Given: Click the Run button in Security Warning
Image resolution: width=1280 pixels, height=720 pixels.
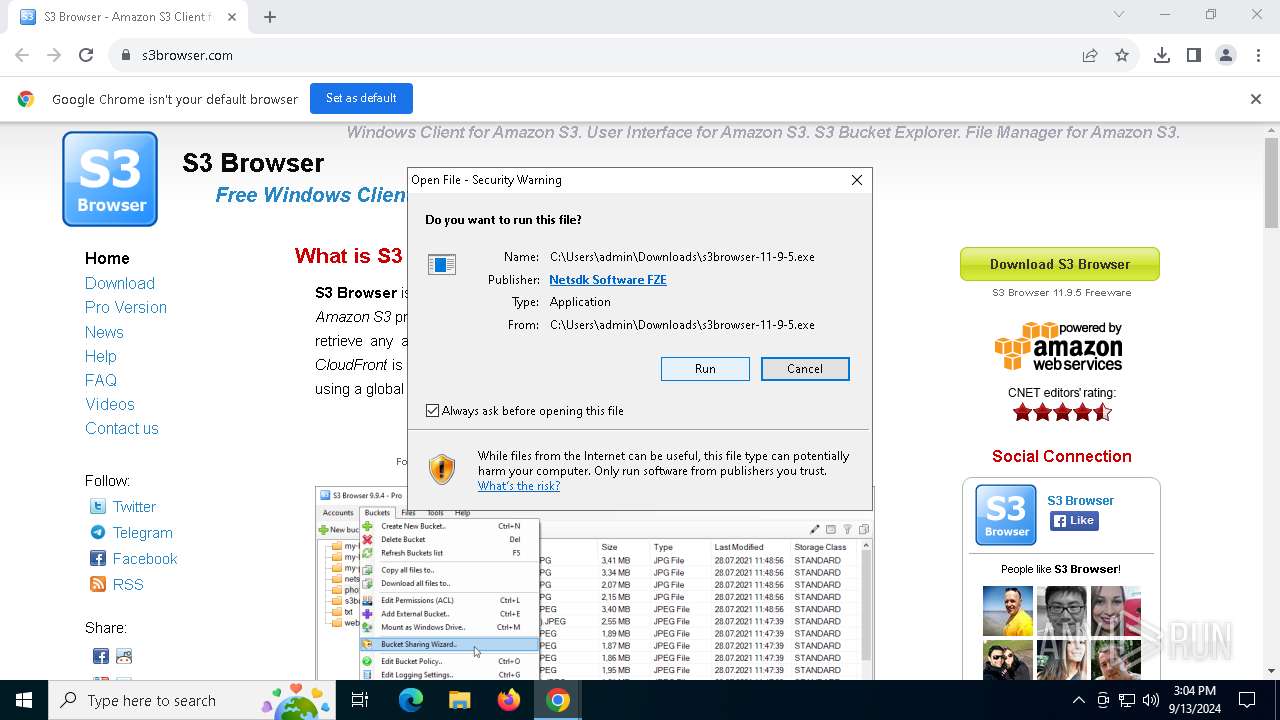Looking at the screenshot, I should [x=705, y=369].
